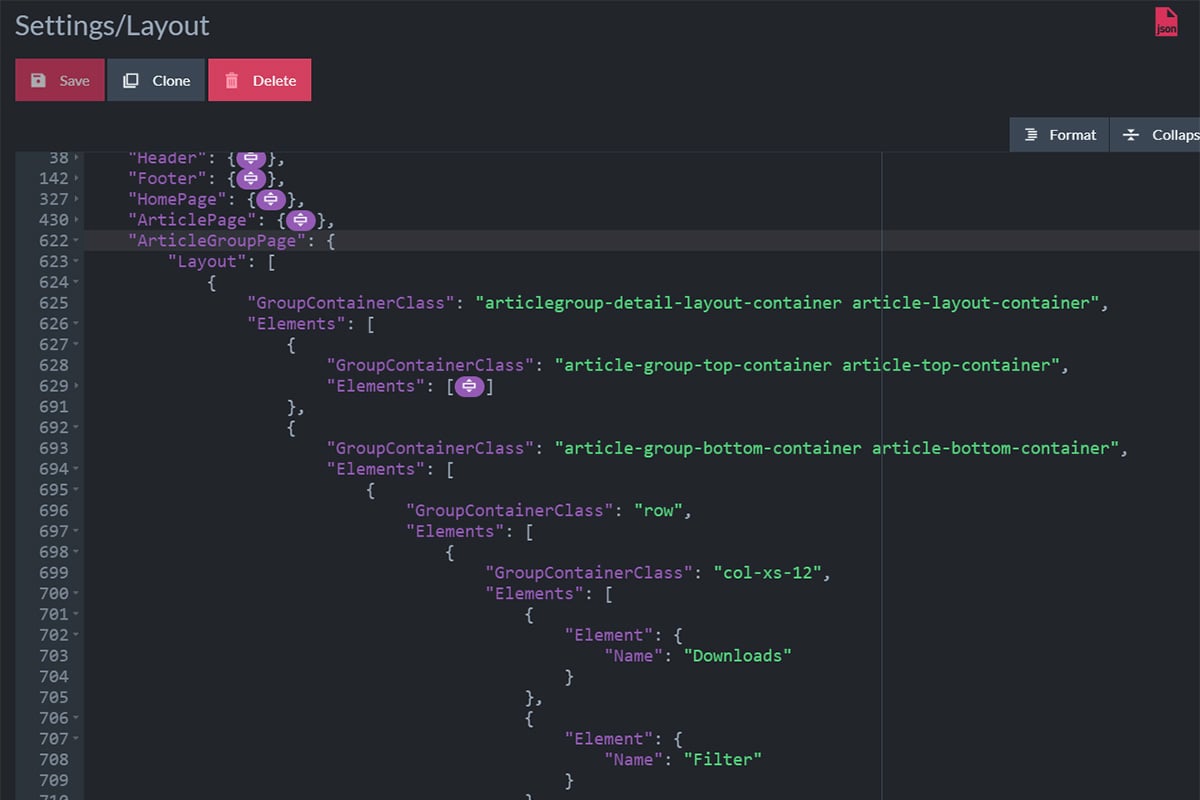The width and height of the screenshot is (1200, 800).
Task: Collapse Layout array with line 623 arrow
Action: click(x=77, y=262)
